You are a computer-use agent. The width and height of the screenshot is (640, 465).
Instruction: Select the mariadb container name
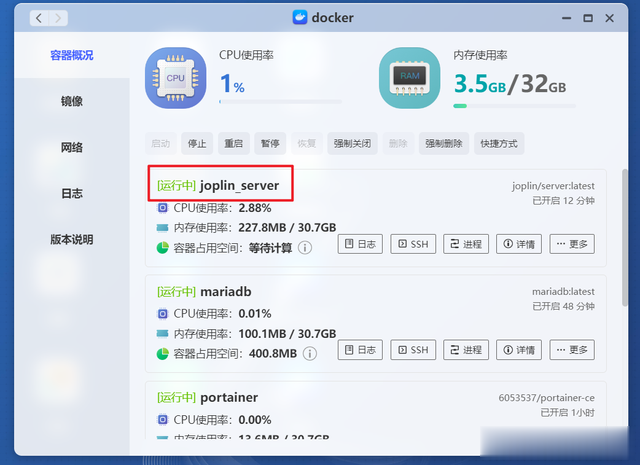[225, 291]
